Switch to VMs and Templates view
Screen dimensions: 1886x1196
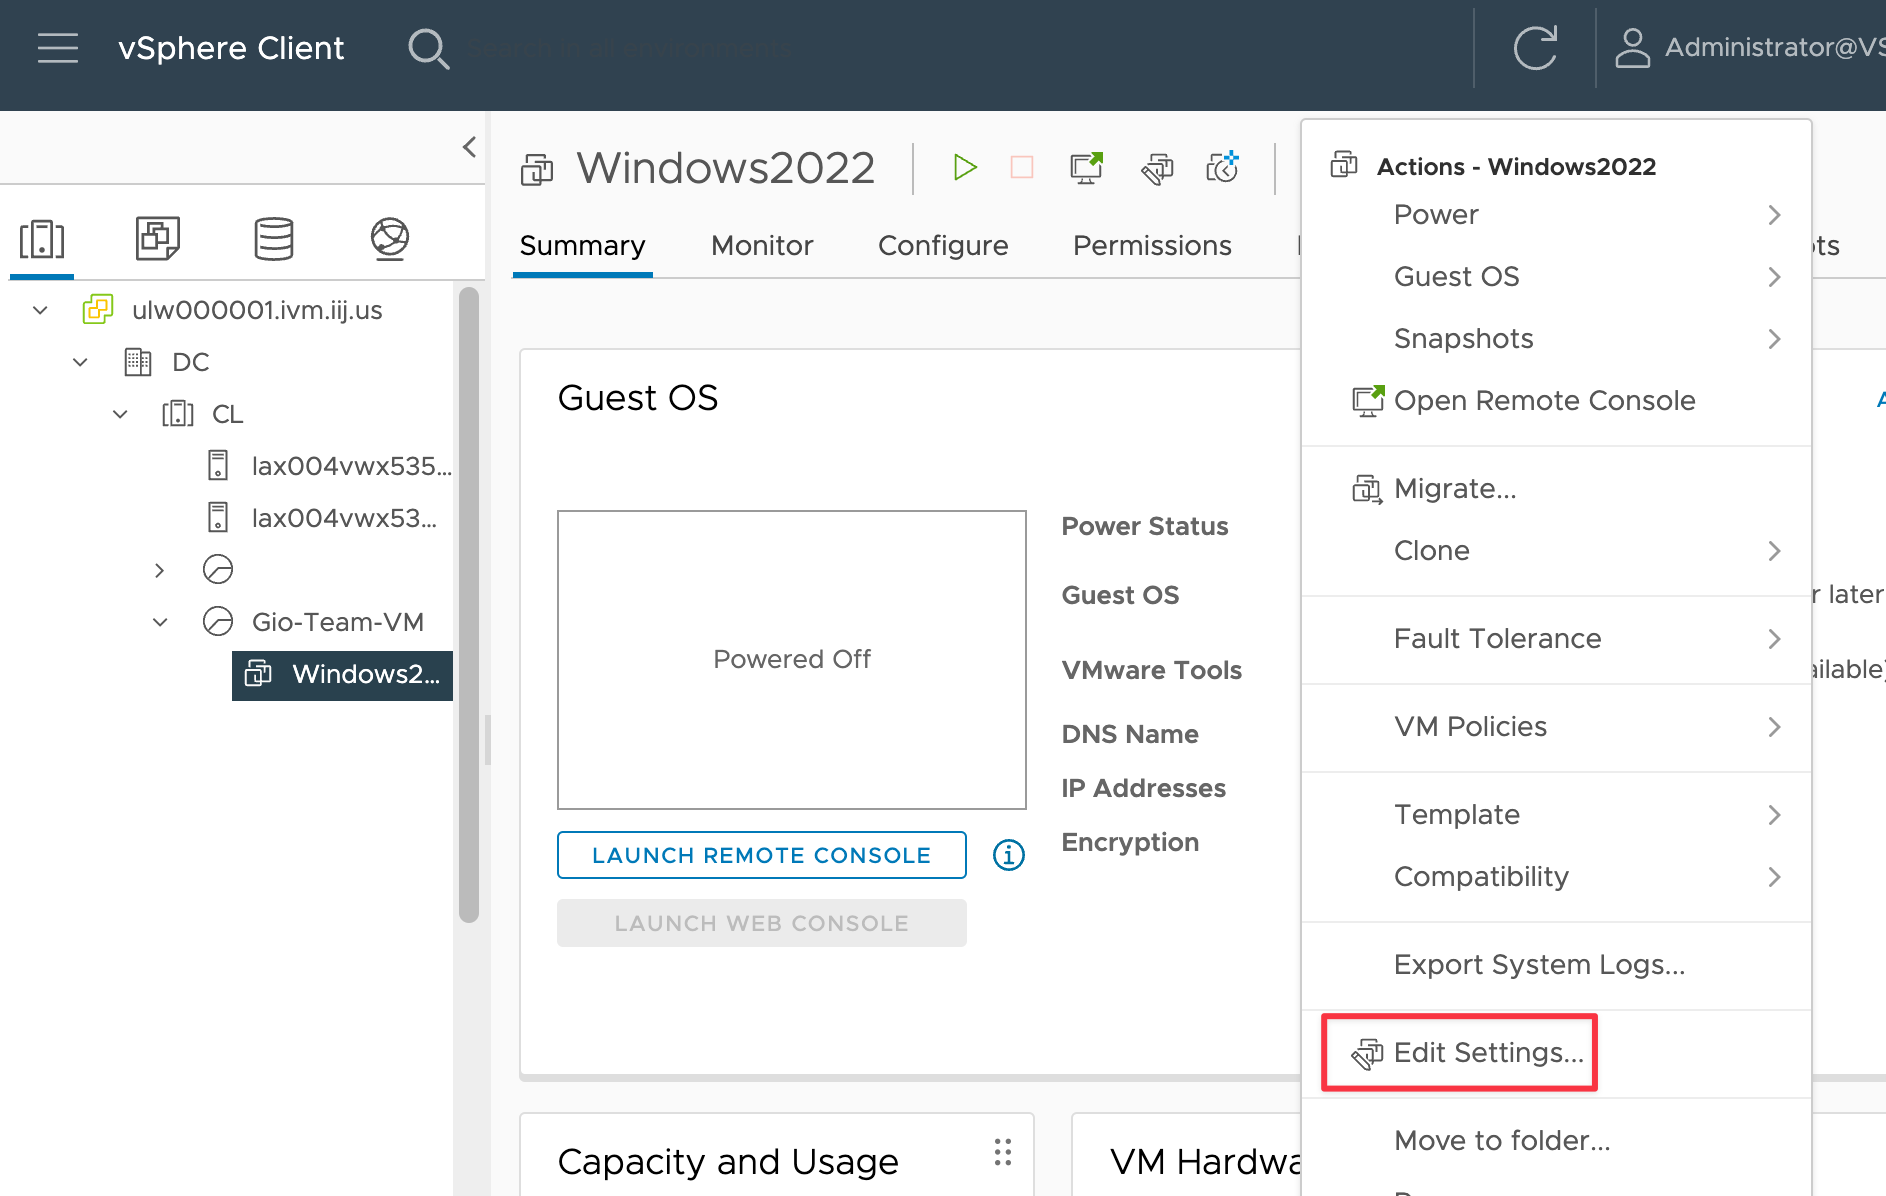point(158,239)
